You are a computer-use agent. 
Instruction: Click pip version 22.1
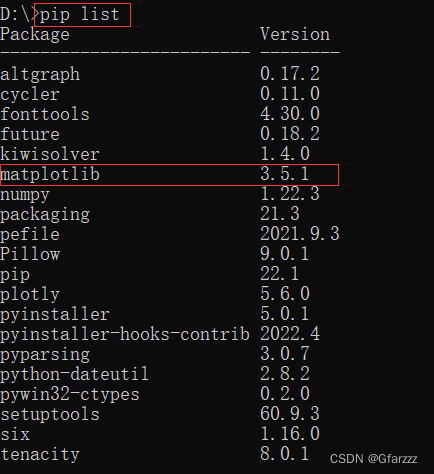(280, 274)
